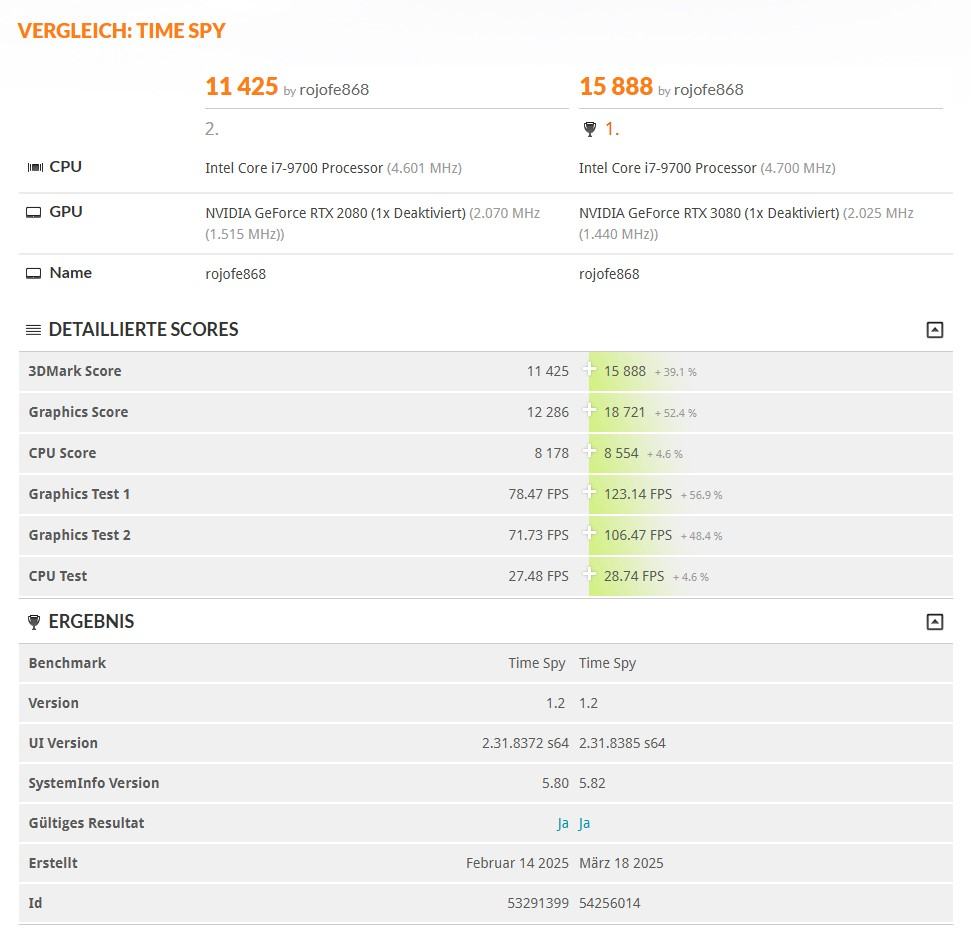Click the '28.74 FPS' value
The width and height of the screenshot is (971, 929).
point(634,576)
